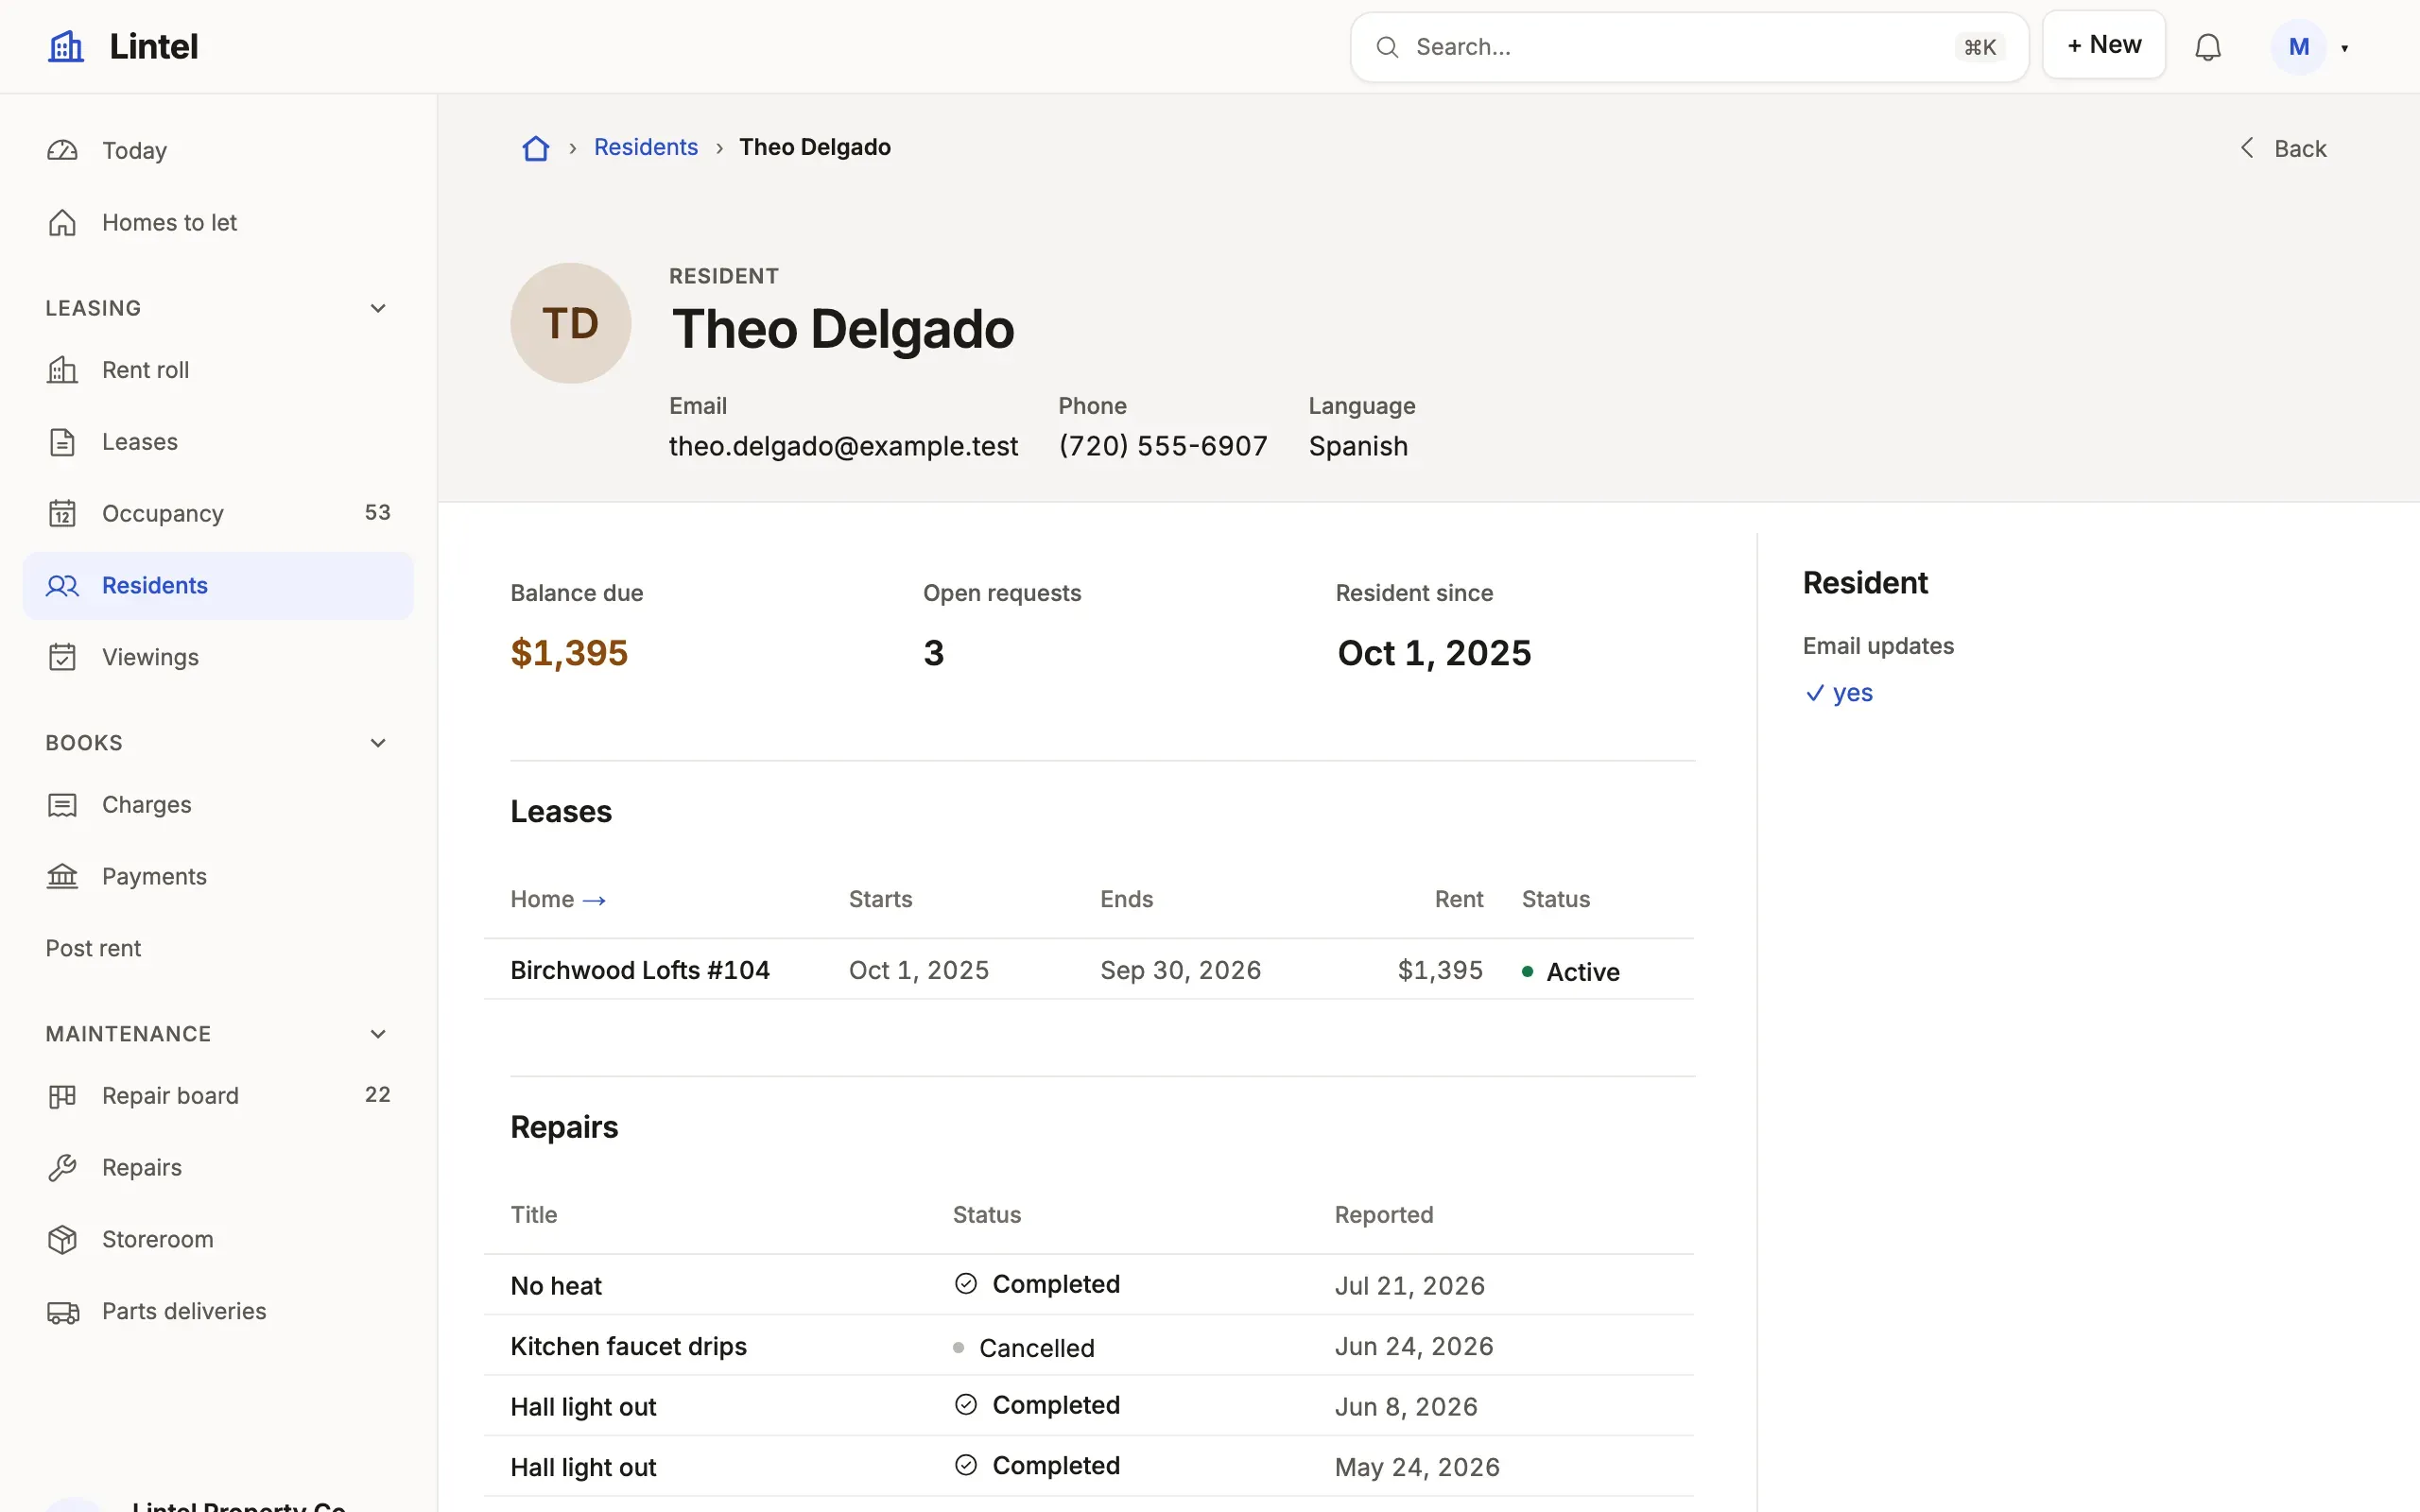
Task: Collapse the MAINTENANCE section
Action: click(x=378, y=1034)
